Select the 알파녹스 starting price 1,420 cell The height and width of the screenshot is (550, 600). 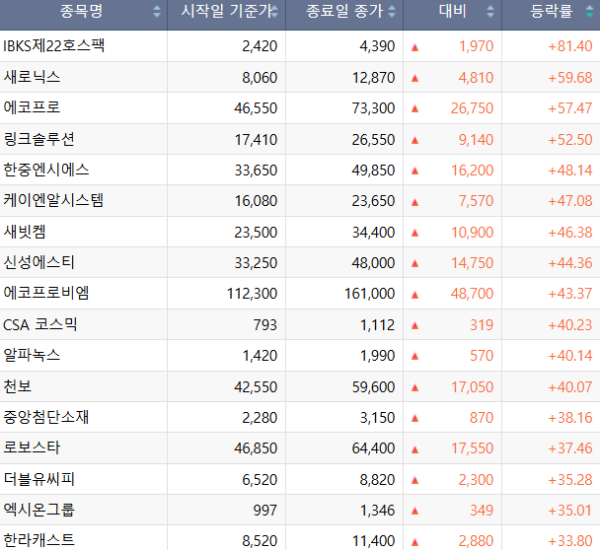pyautogui.click(x=259, y=356)
